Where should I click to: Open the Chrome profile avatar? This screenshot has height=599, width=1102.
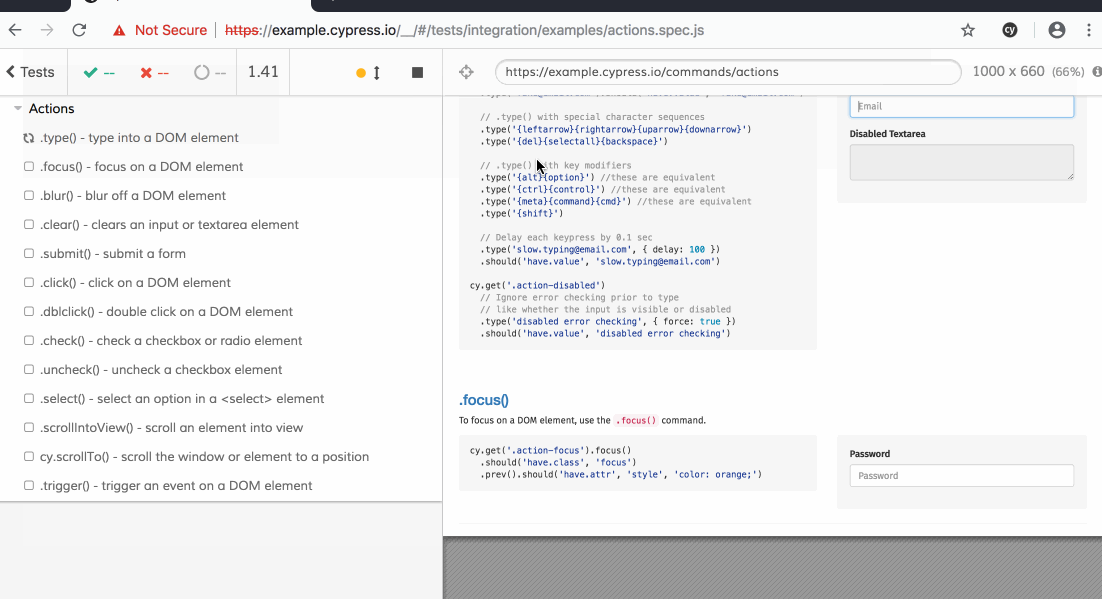(1057, 30)
